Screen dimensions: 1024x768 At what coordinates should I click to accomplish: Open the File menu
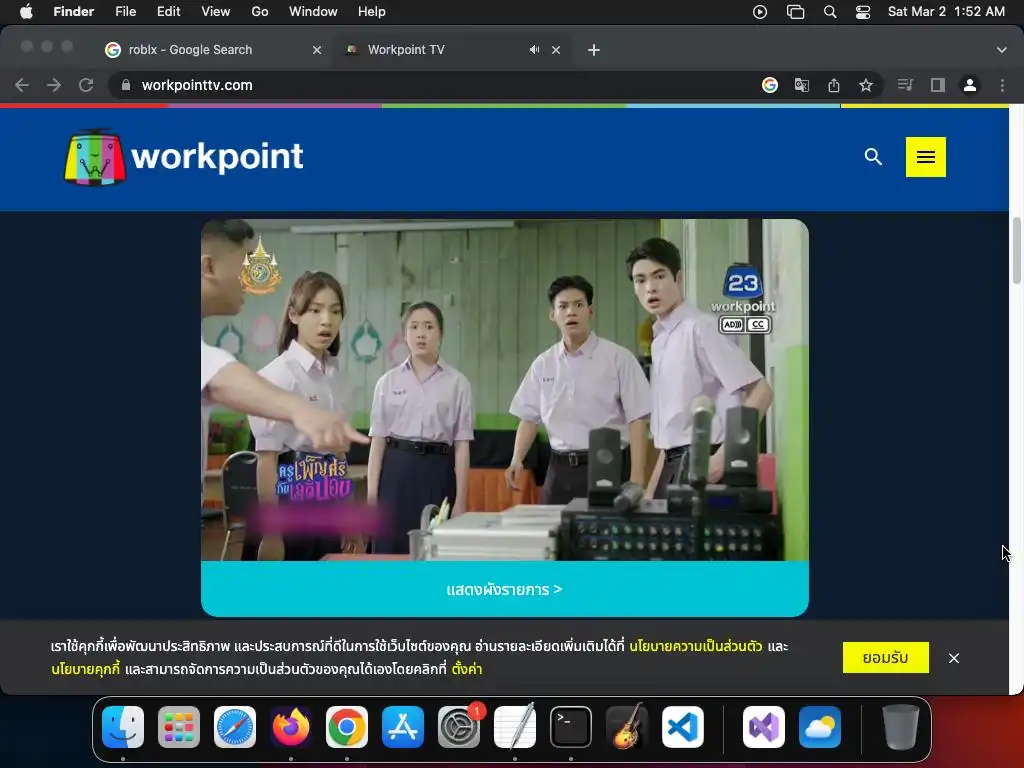coord(125,12)
